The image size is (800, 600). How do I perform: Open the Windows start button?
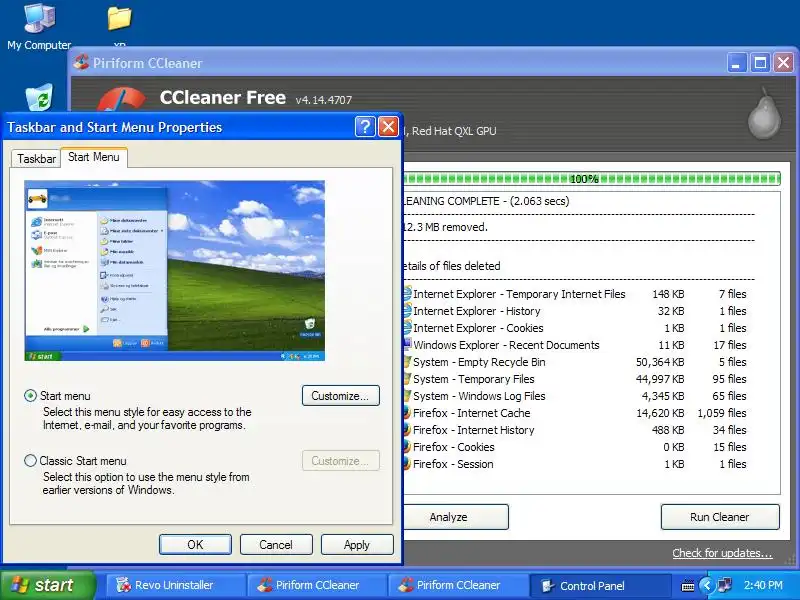(x=48, y=585)
